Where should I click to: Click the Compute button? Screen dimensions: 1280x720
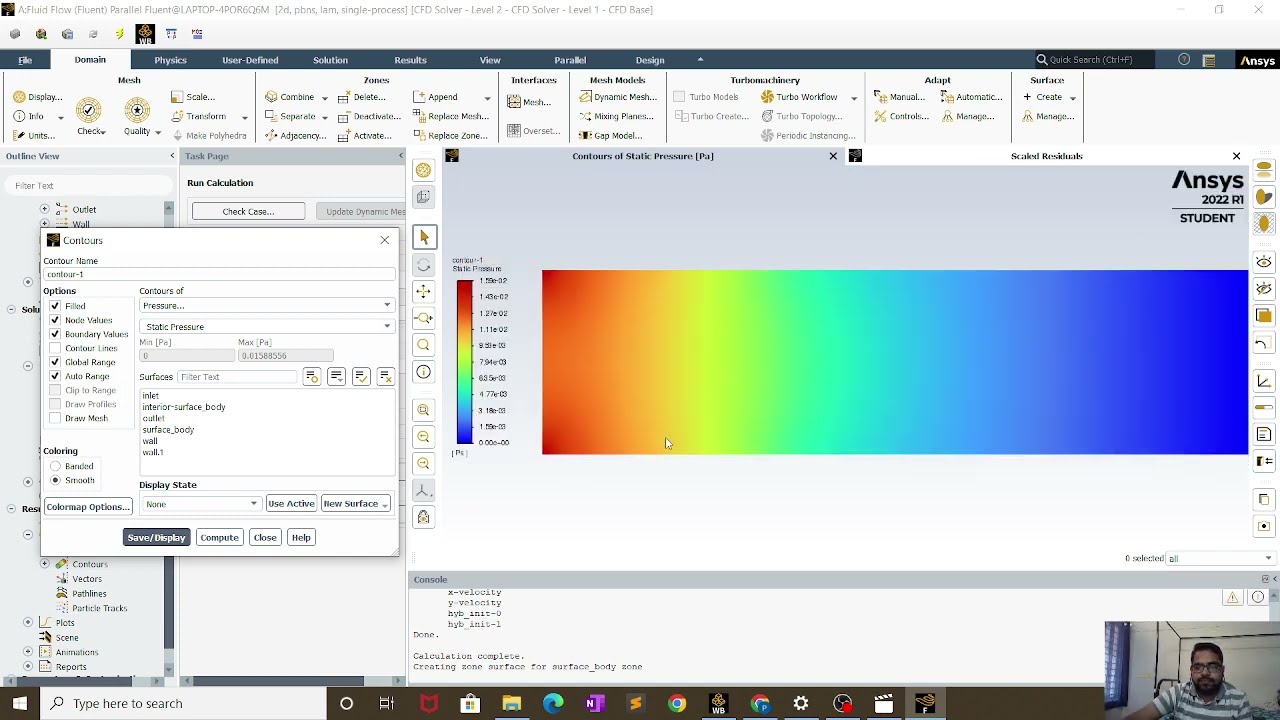pyautogui.click(x=219, y=538)
